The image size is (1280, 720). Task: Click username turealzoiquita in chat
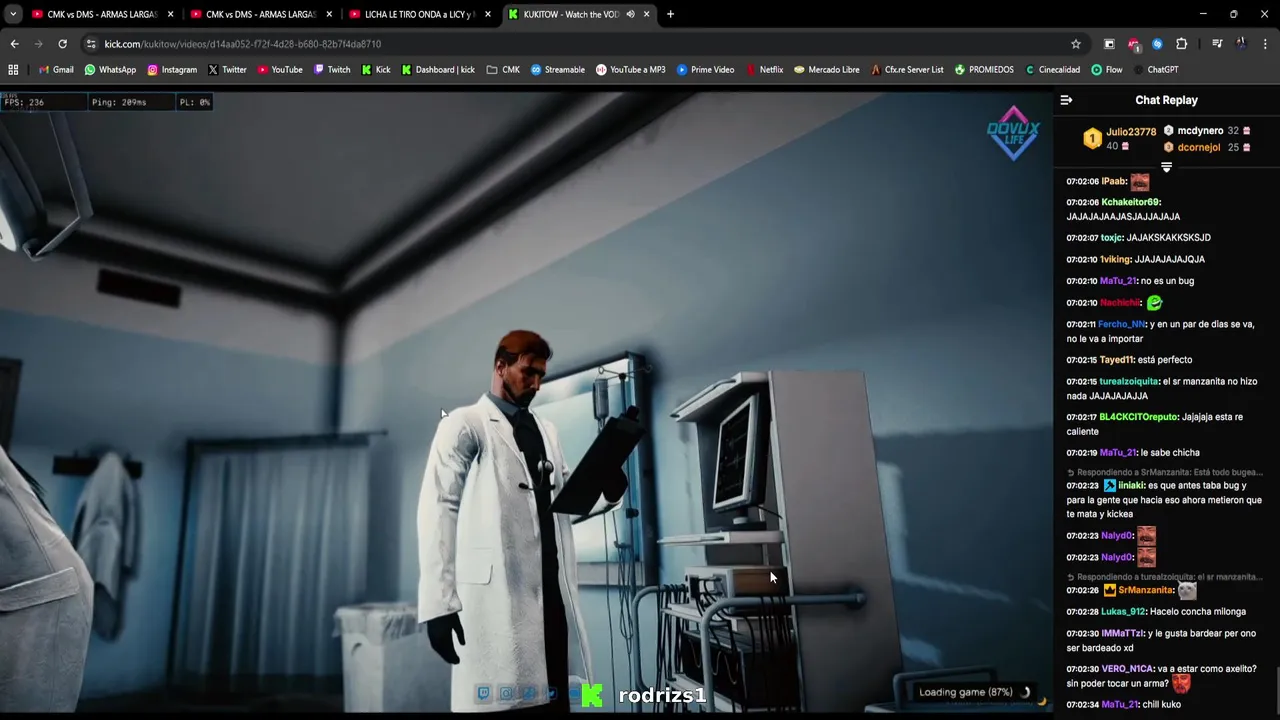[x=1128, y=381]
